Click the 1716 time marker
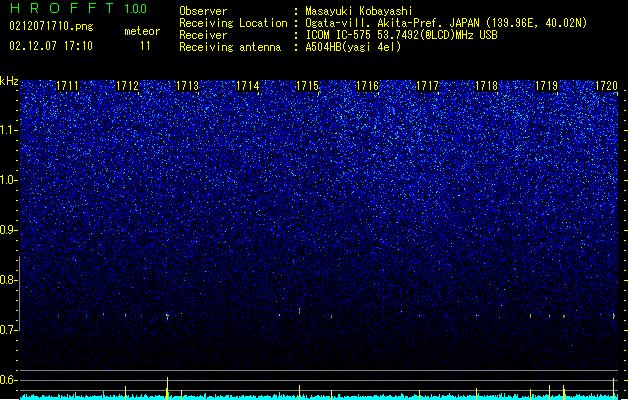This screenshot has width=629, height=400. (367, 86)
